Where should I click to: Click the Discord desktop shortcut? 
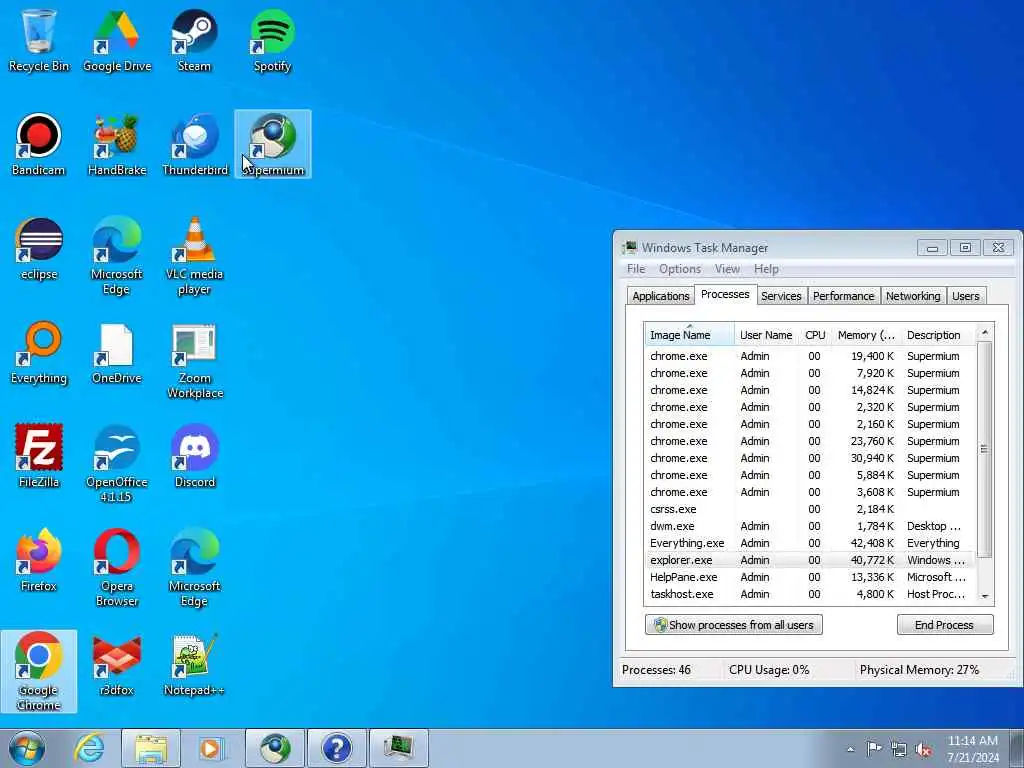(x=195, y=456)
